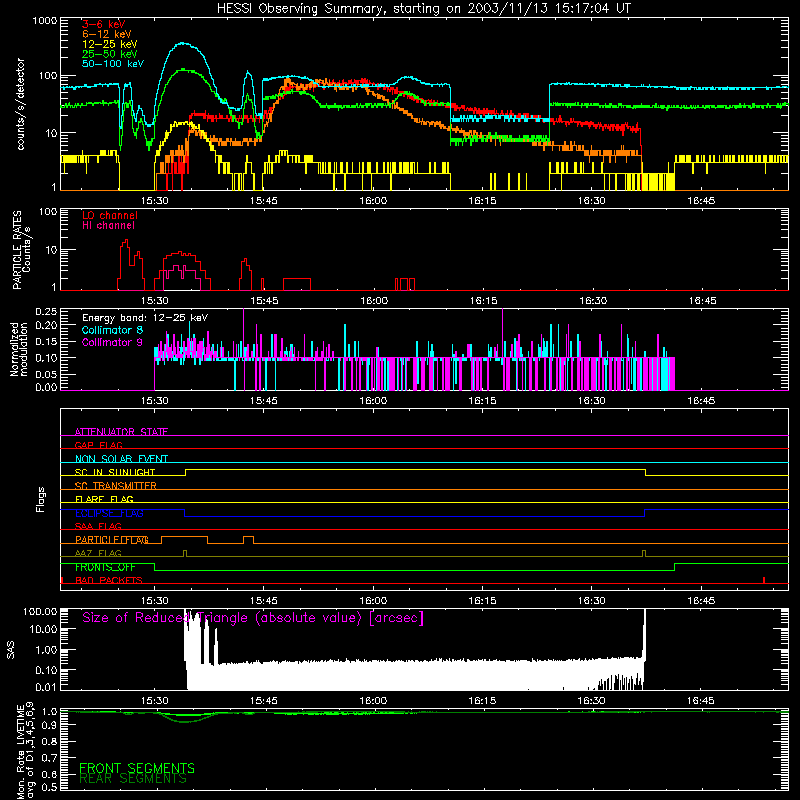Select the Collimator 9 legend label
The width and height of the screenshot is (800, 800).
pos(112,342)
